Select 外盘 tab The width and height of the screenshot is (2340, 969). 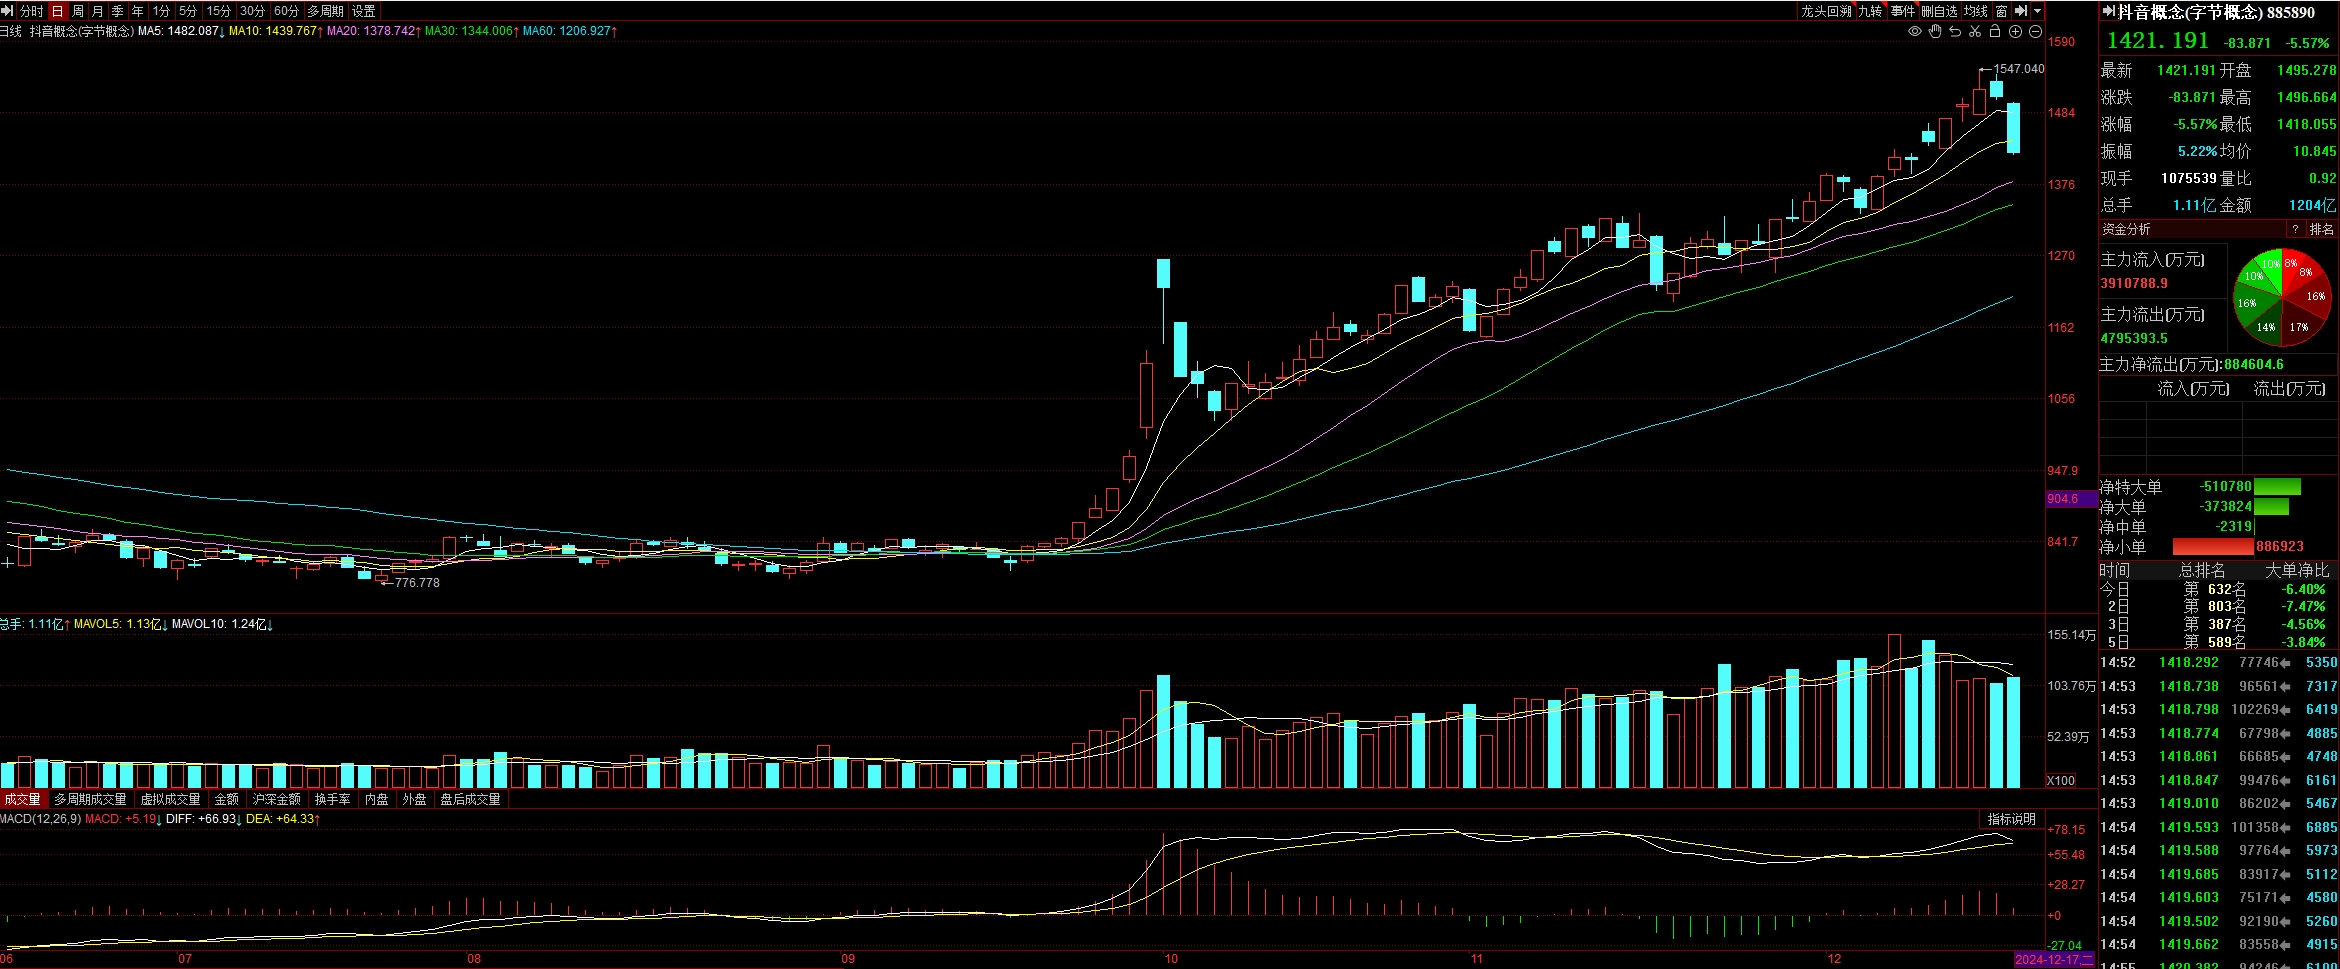coord(415,799)
